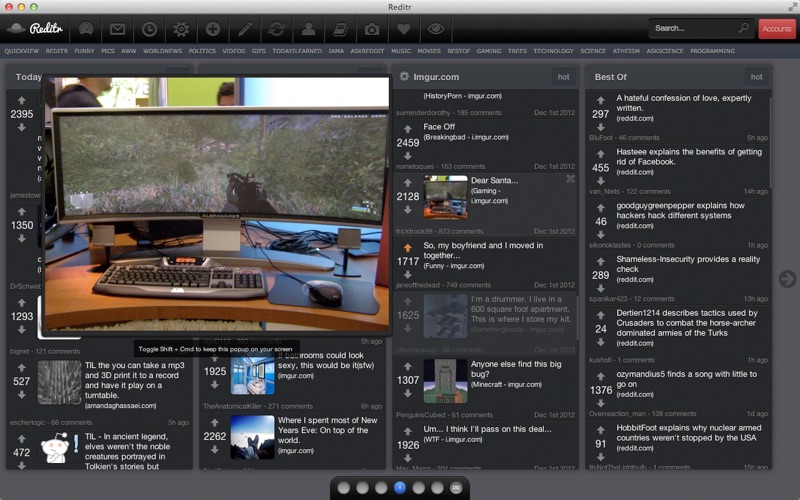Open settings via the toolbar gear icon
Screen dimensions: 800x500
(181, 29)
